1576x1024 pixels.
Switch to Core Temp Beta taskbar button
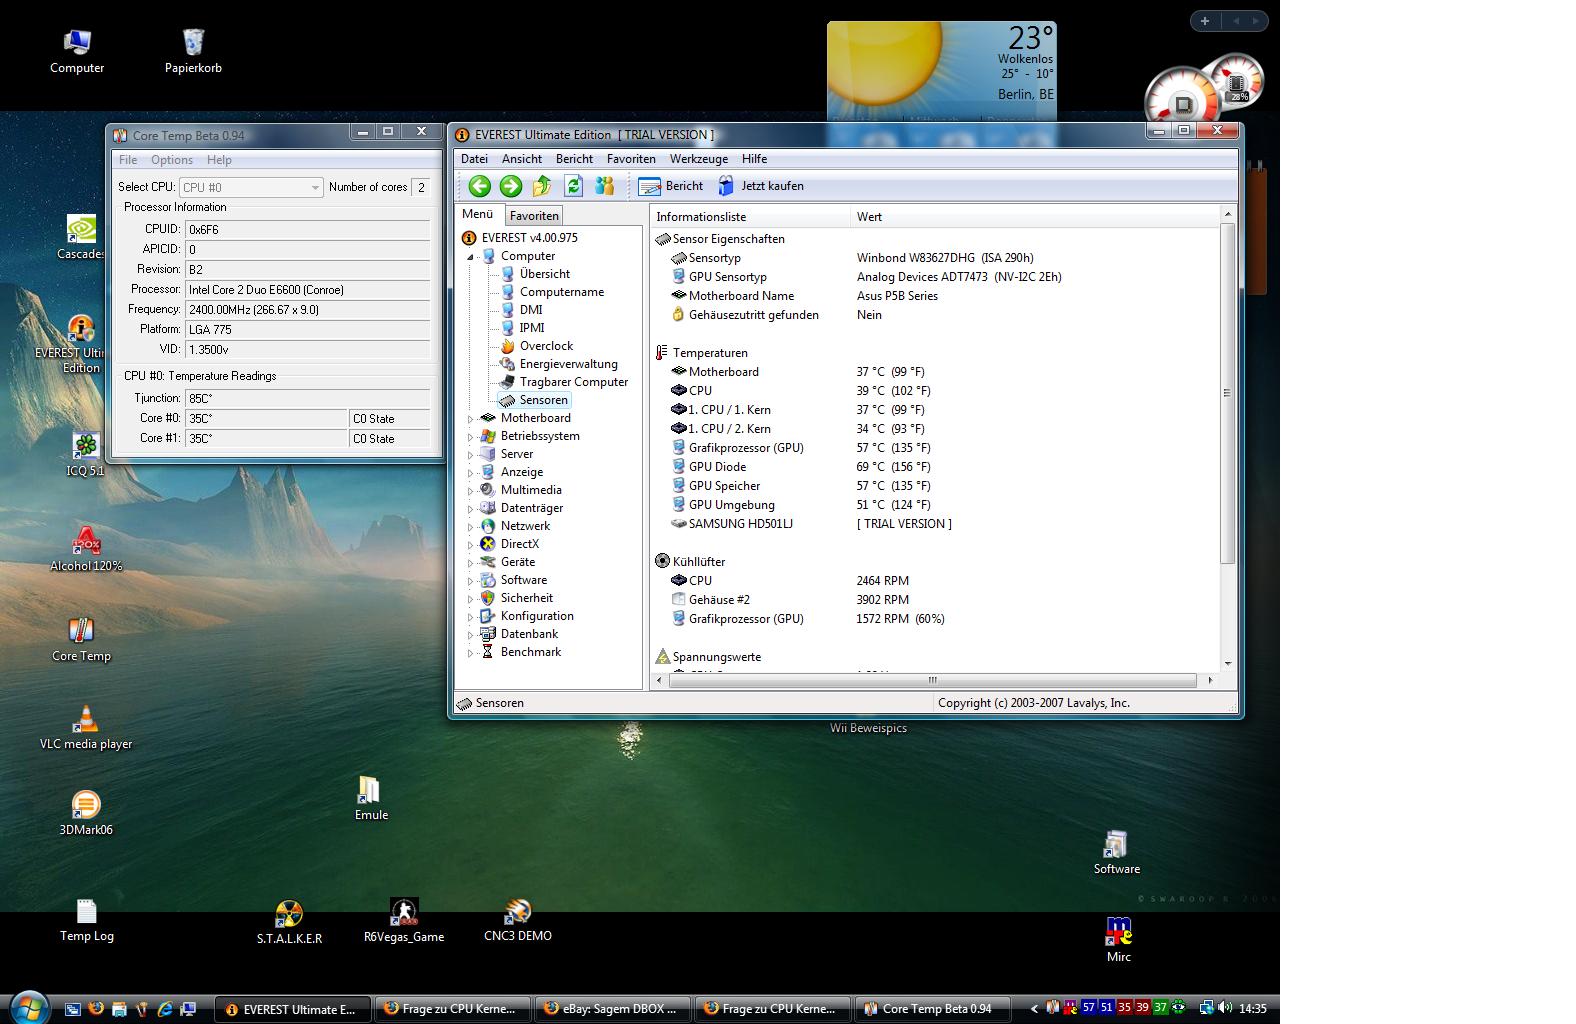[932, 1009]
